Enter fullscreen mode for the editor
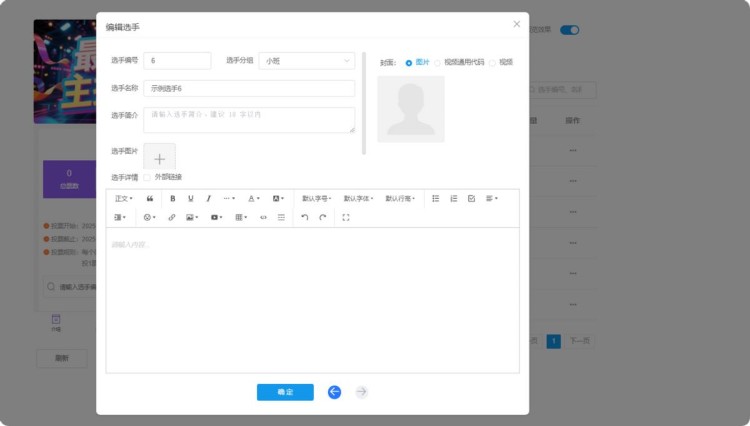The image size is (750, 426). [346, 217]
